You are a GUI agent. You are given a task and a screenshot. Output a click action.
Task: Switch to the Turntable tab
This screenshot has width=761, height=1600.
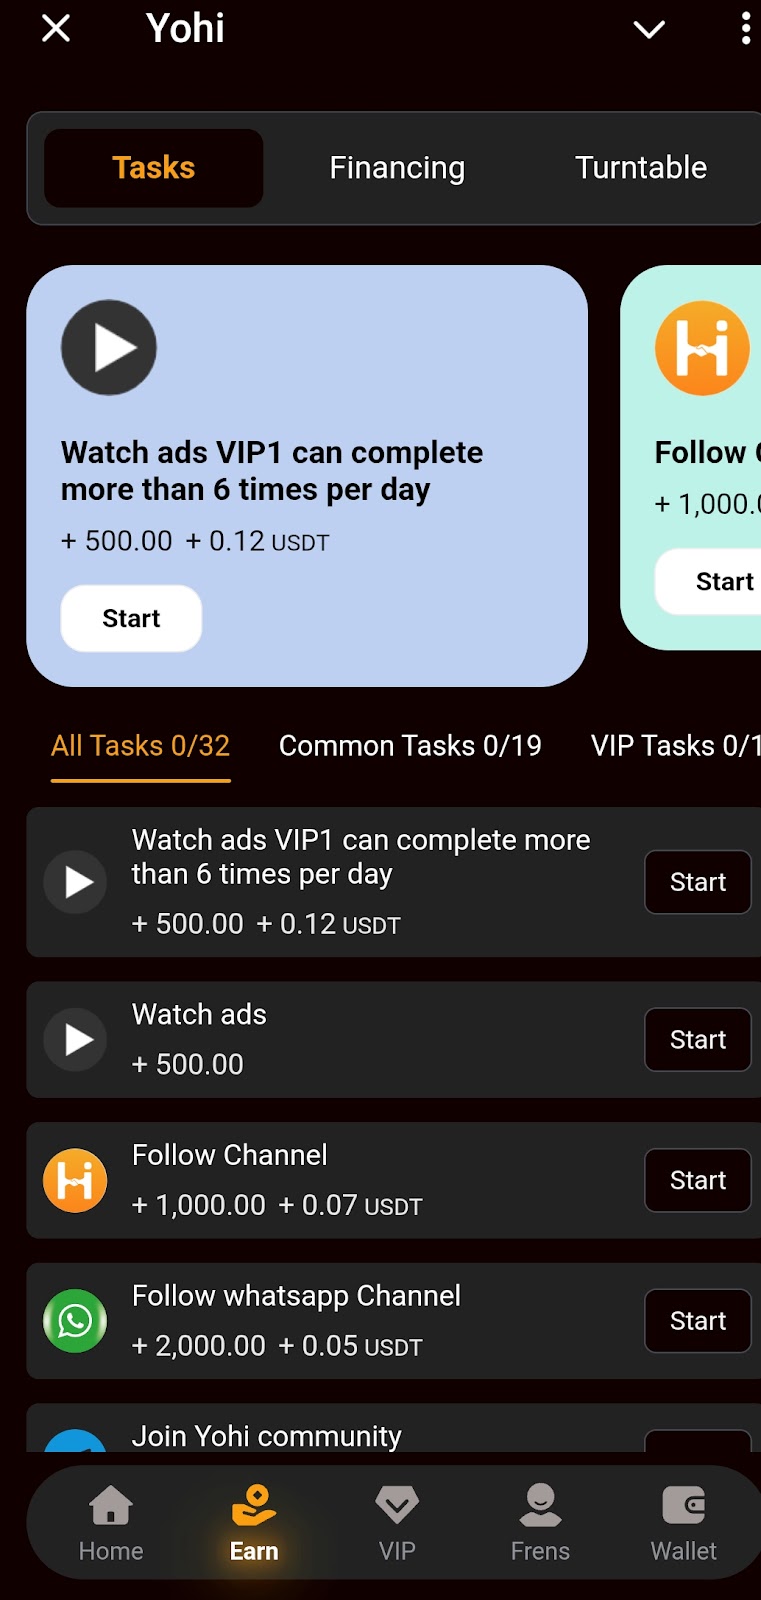[641, 168]
